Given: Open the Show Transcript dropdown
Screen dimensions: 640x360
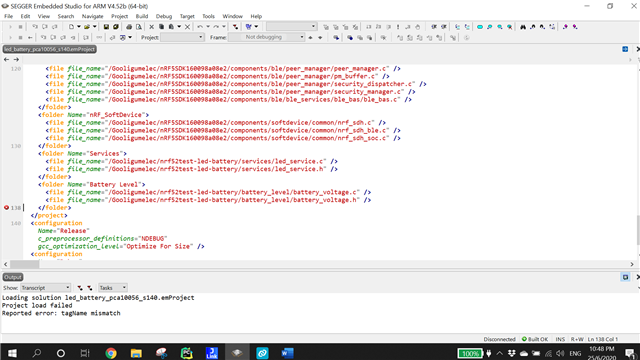Looking at the screenshot, I should coord(46,288).
